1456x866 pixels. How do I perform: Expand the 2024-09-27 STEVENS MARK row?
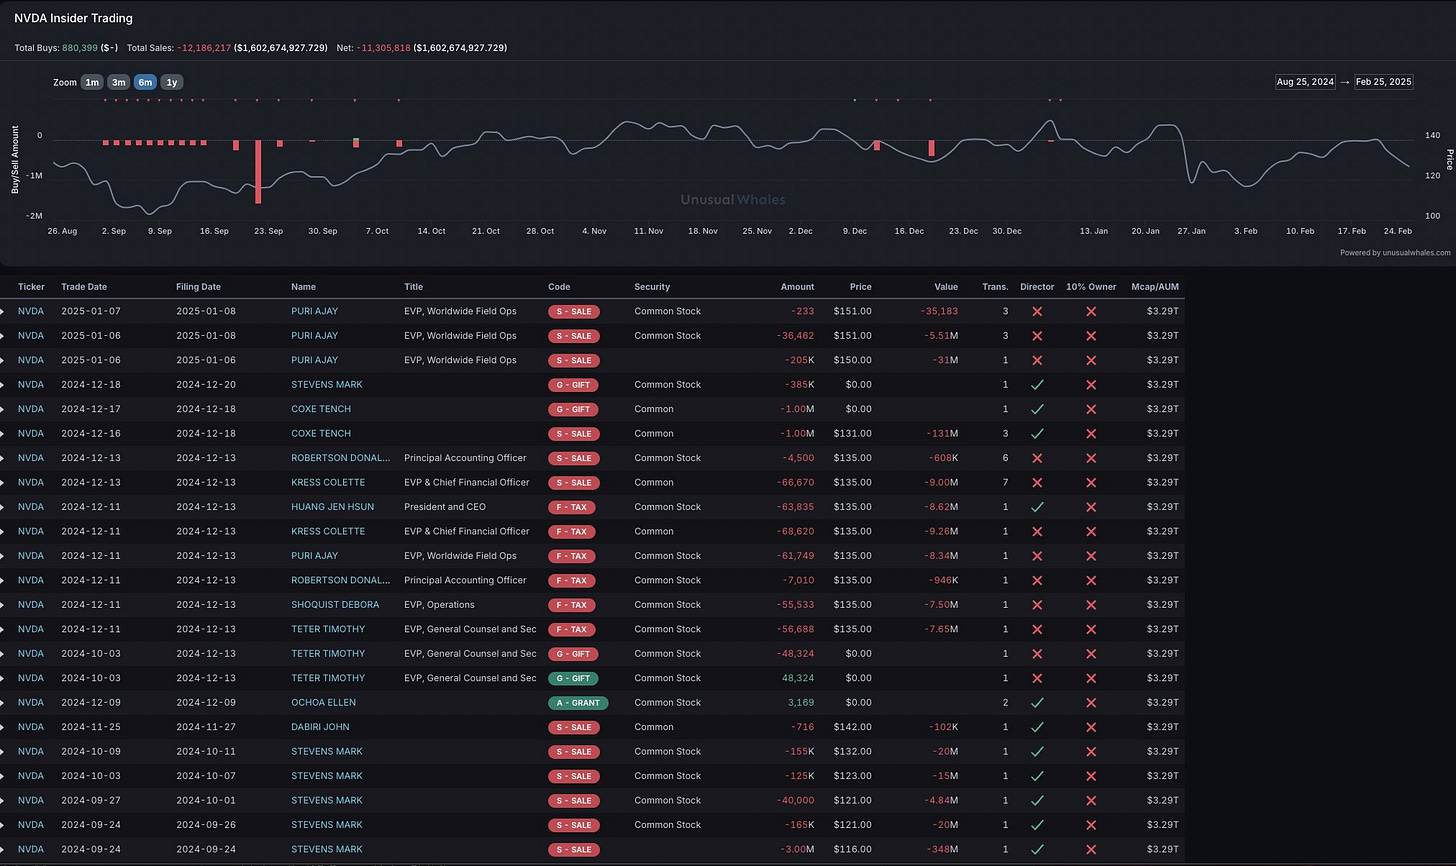coord(3,800)
